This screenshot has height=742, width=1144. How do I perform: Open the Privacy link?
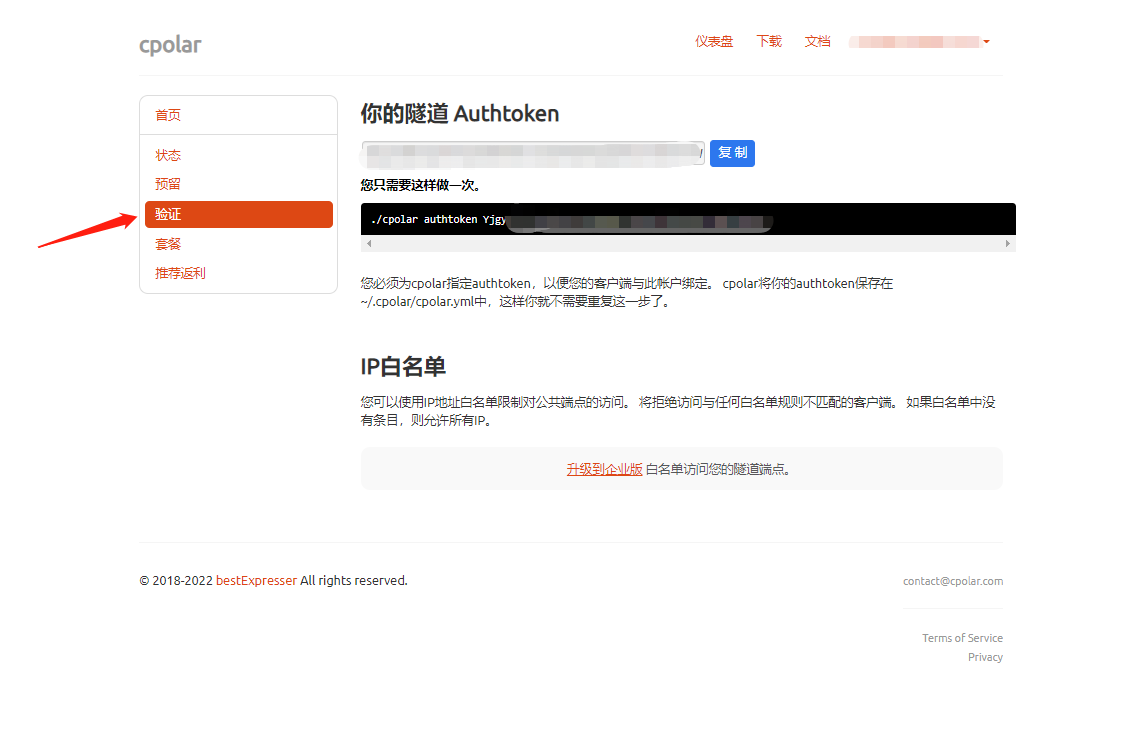click(x=985, y=657)
